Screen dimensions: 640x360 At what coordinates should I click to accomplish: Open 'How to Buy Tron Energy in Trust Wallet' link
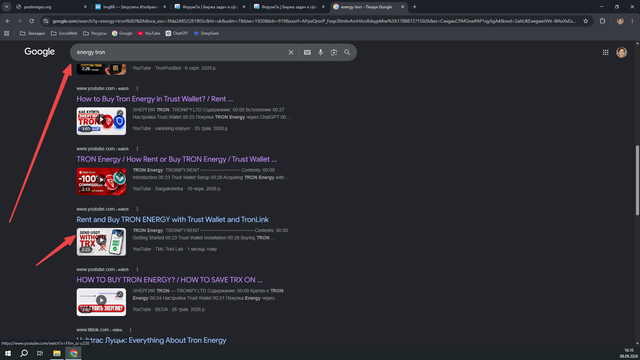pos(155,99)
